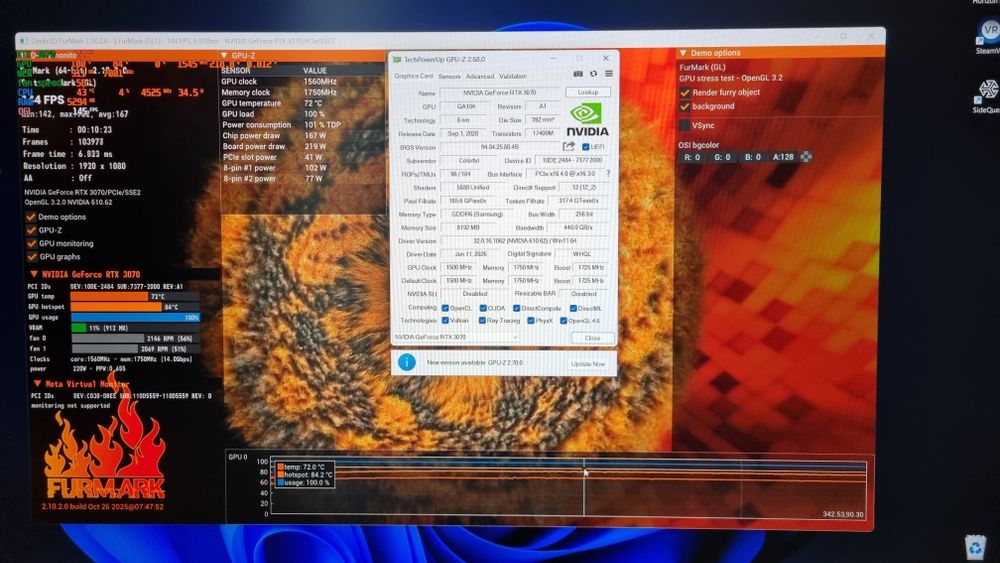Viewport: 1000px width, 563px height.
Task: Click the blue info icon in update banner
Action: 407,362
